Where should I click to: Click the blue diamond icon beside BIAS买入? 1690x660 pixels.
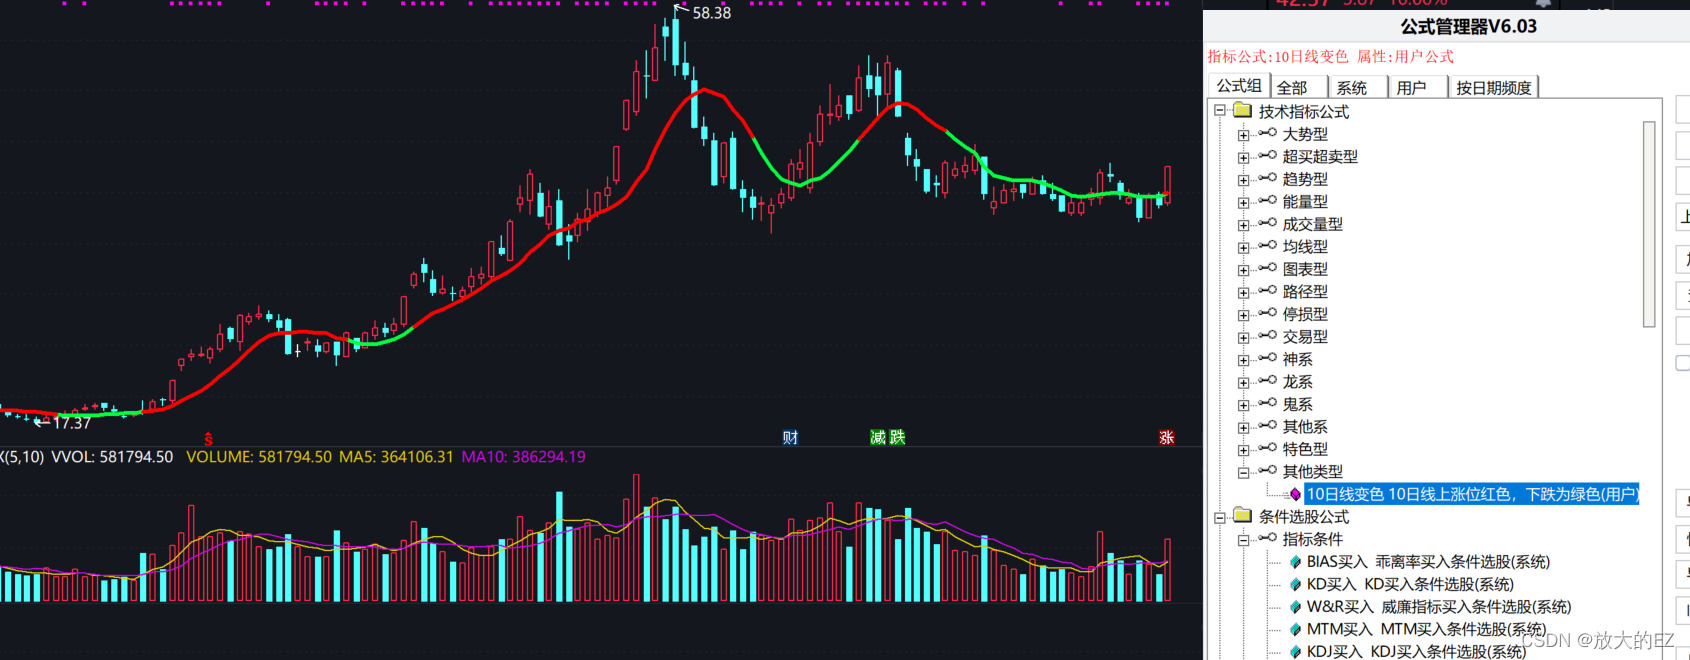1295,562
